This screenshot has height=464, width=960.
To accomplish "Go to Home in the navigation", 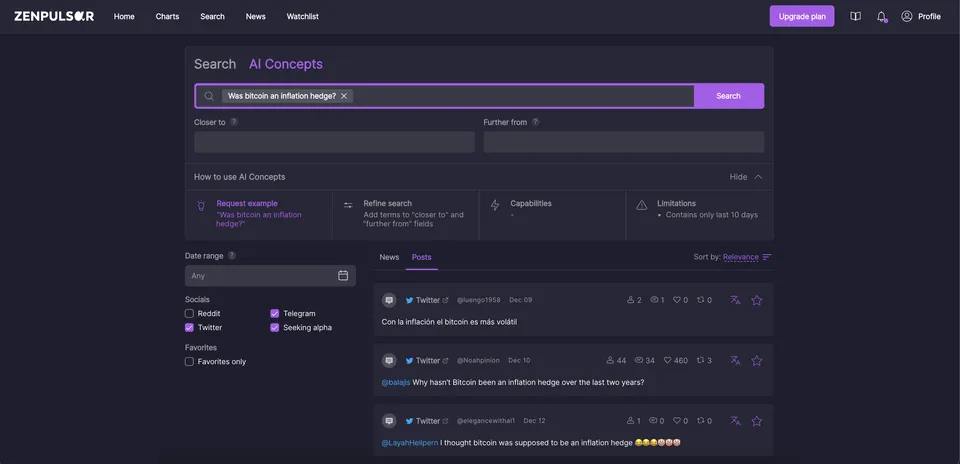I will (124, 17).
